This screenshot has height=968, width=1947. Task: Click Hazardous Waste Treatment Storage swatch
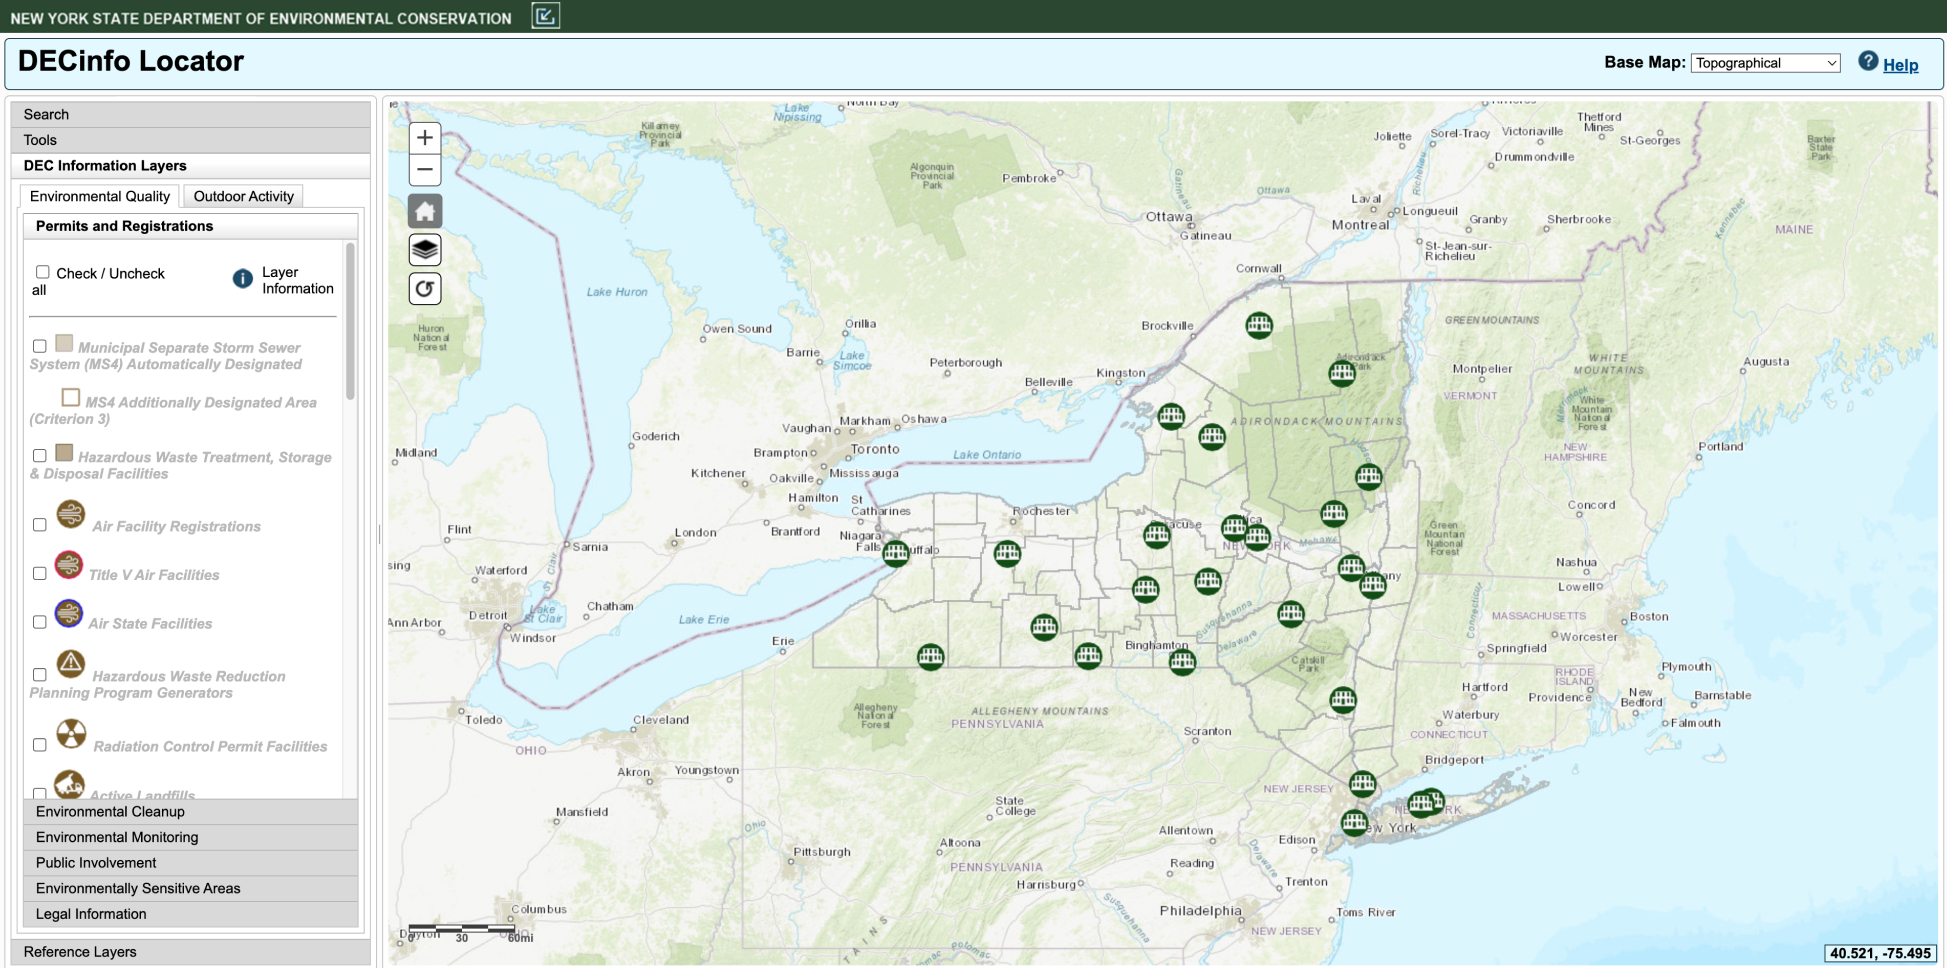pos(64,453)
